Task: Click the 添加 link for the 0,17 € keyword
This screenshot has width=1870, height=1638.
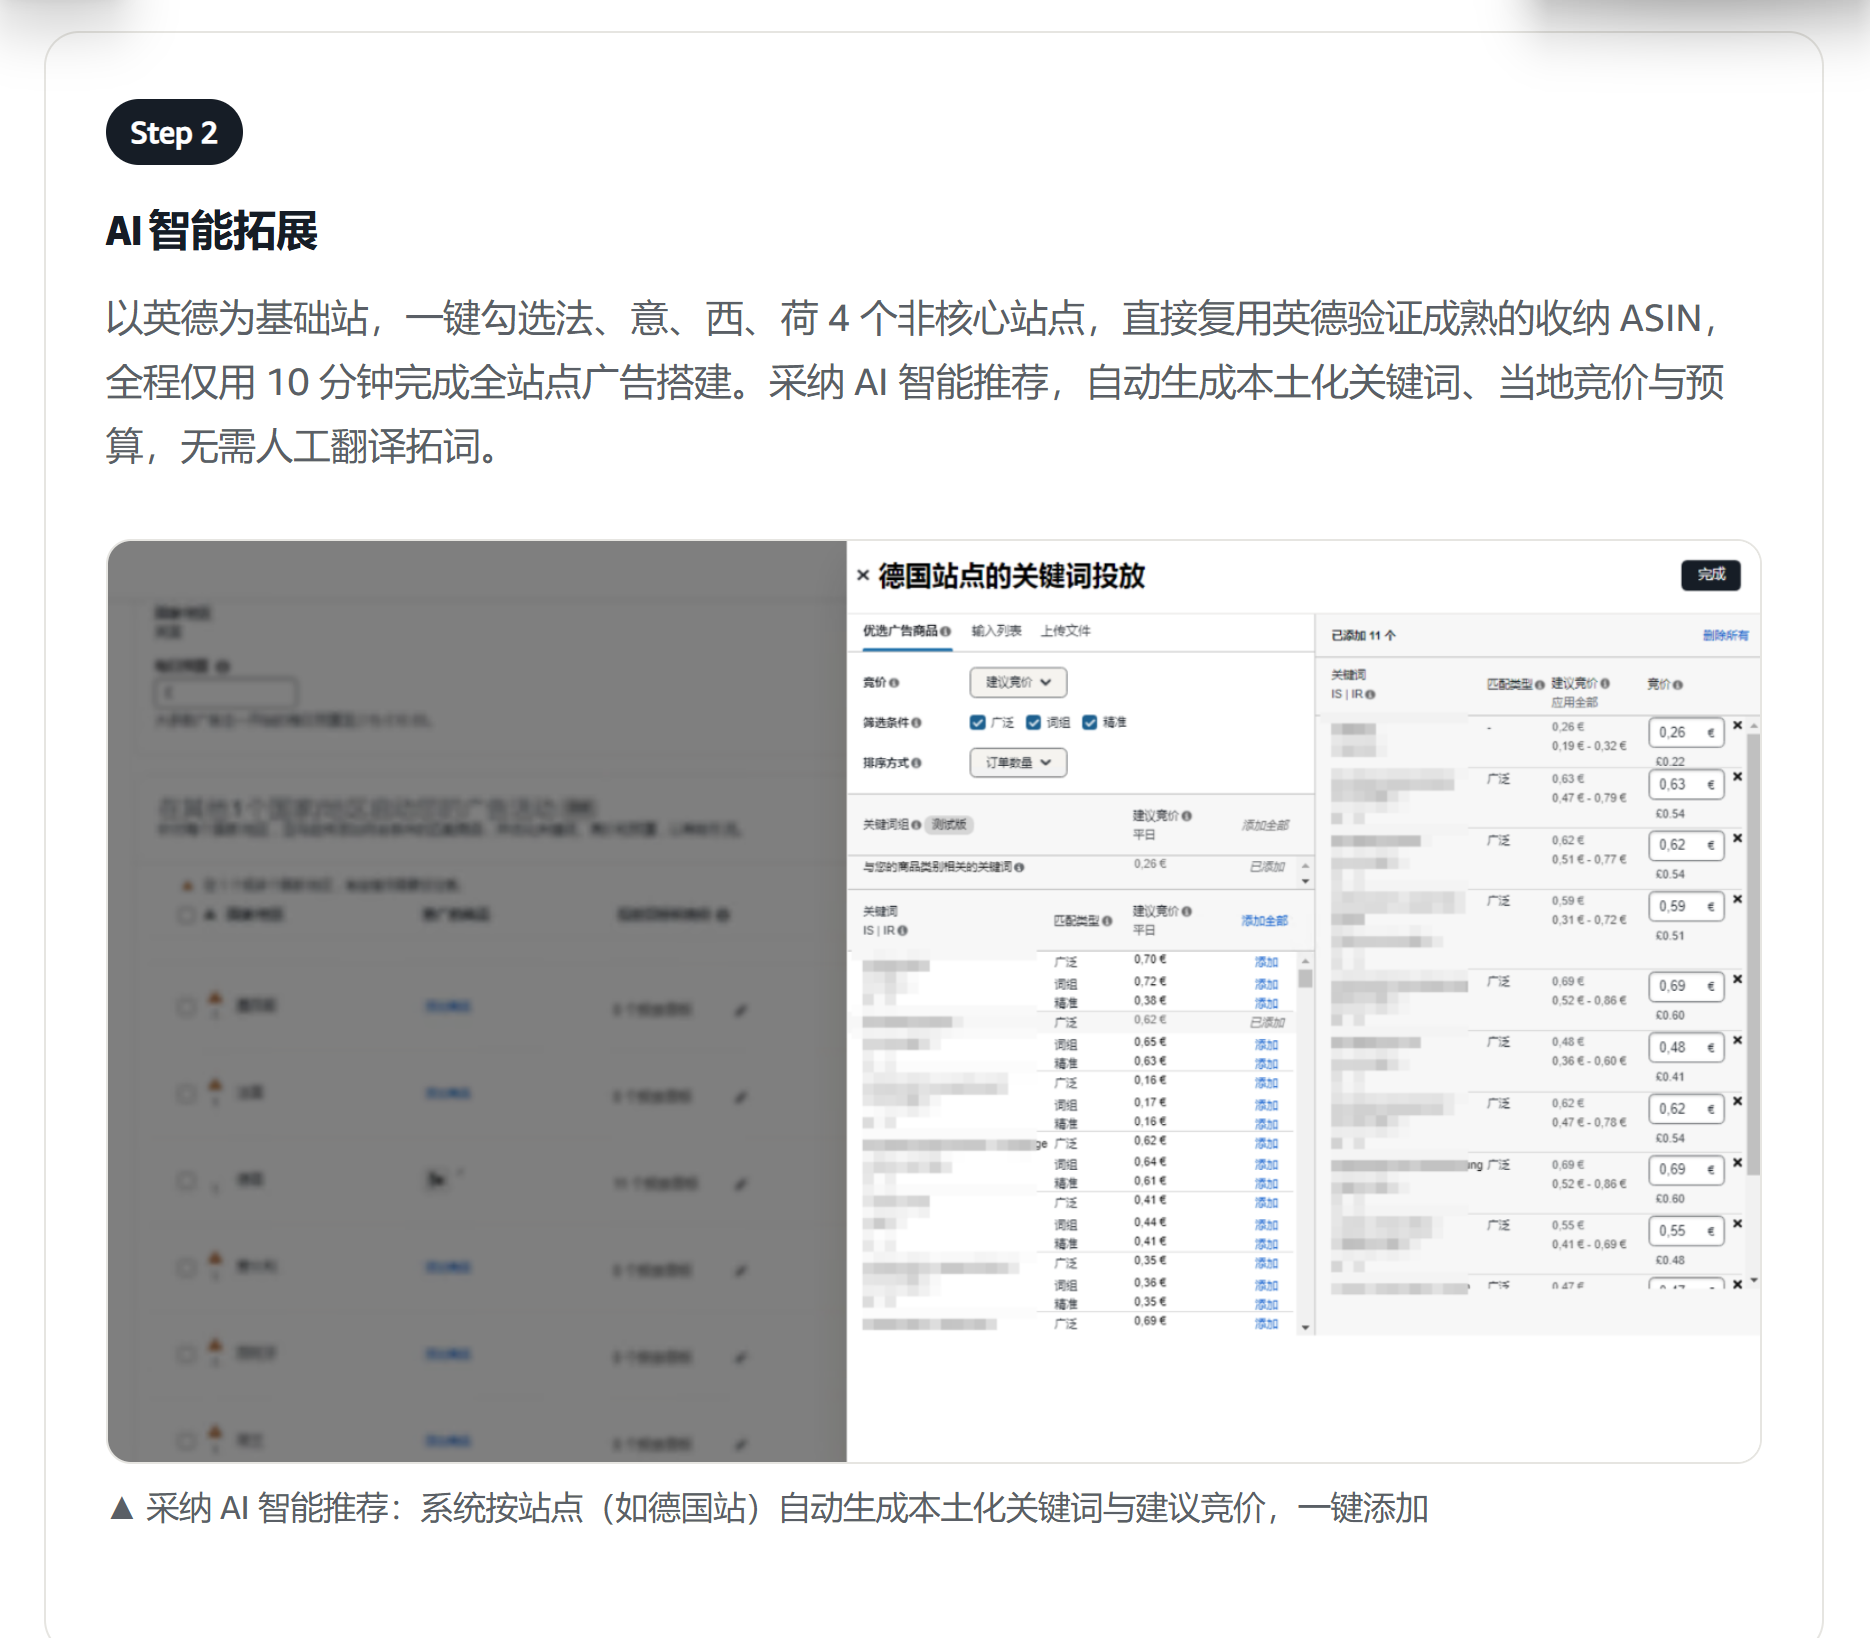Action: pos(1267,1105)
